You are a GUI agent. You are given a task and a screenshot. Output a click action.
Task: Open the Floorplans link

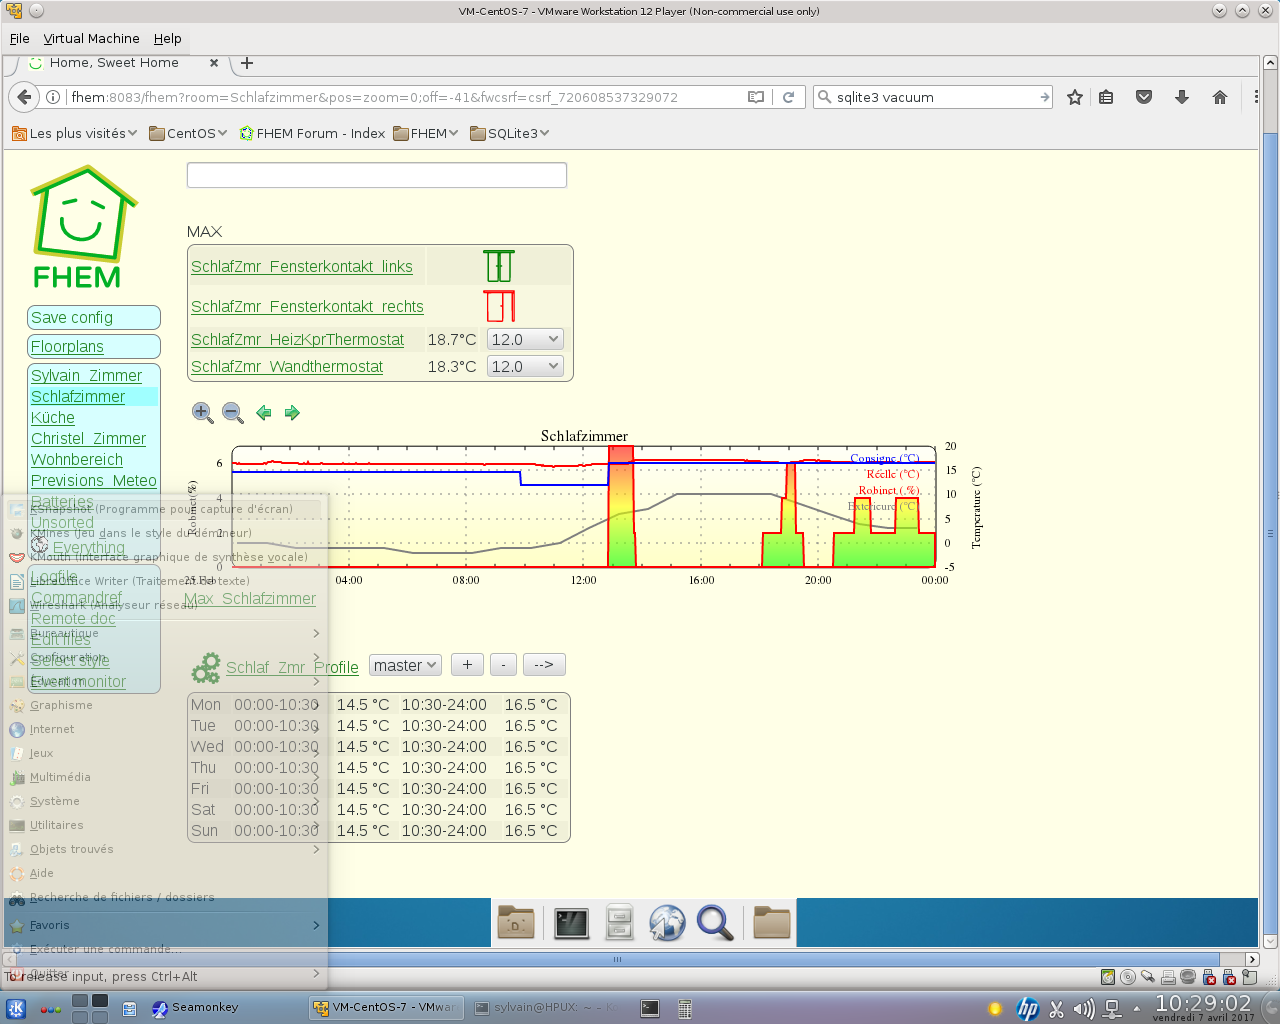click(67, 346)
